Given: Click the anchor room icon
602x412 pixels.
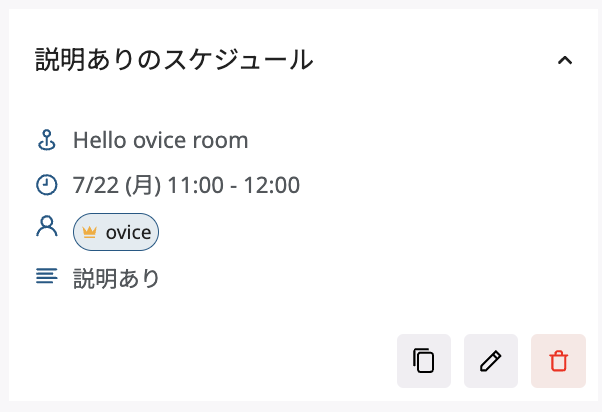Looking at the screenshot, I should coord(46,140).
